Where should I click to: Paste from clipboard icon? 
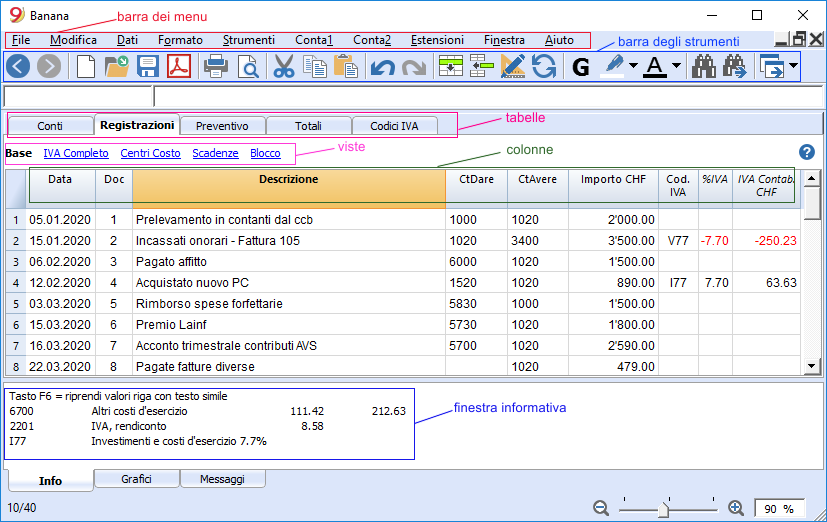(x=346, y=66)
